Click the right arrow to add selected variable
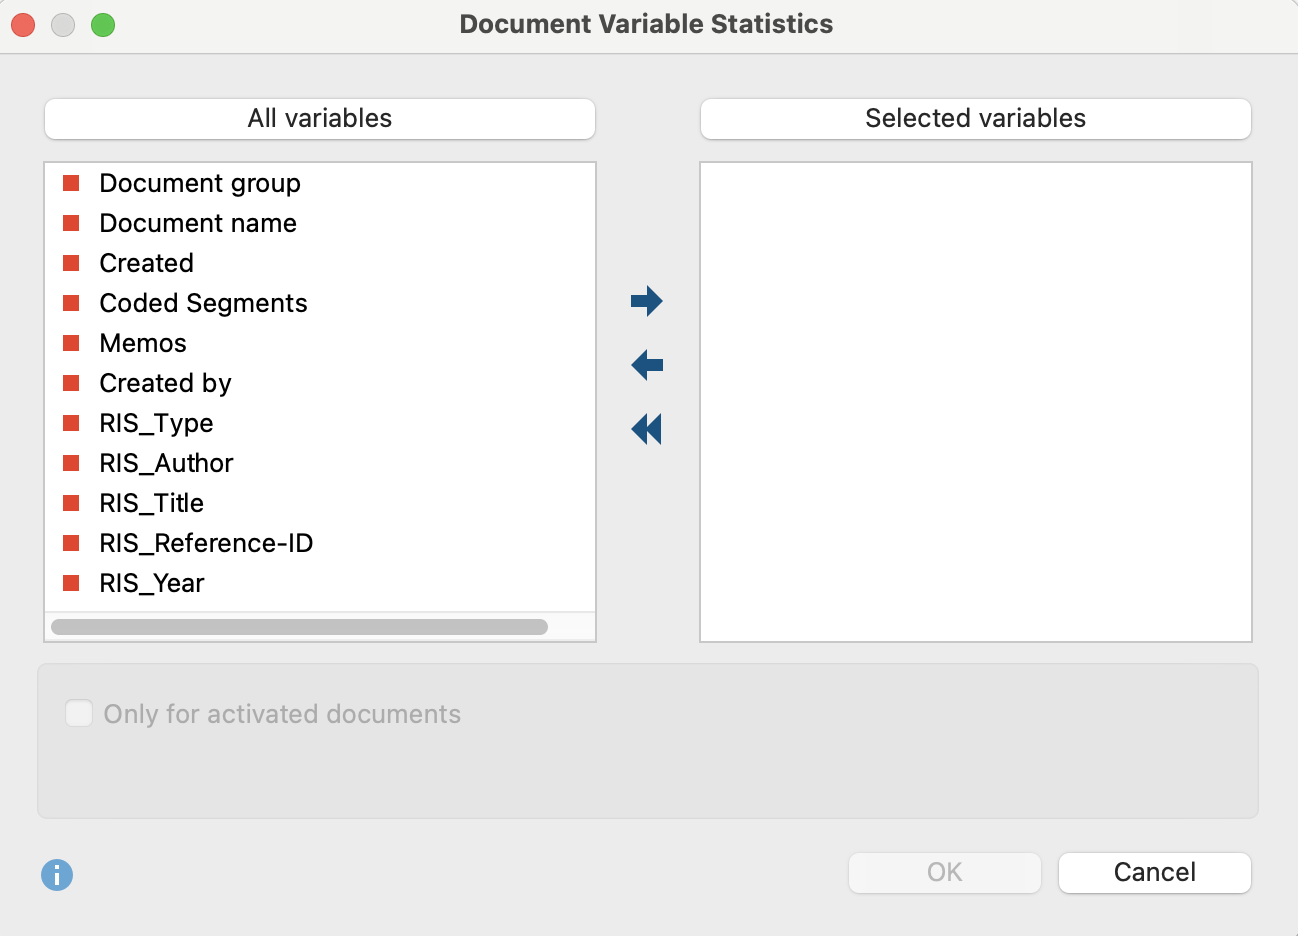The height and width of the screenshot is (936, 1298). point(646,300)
